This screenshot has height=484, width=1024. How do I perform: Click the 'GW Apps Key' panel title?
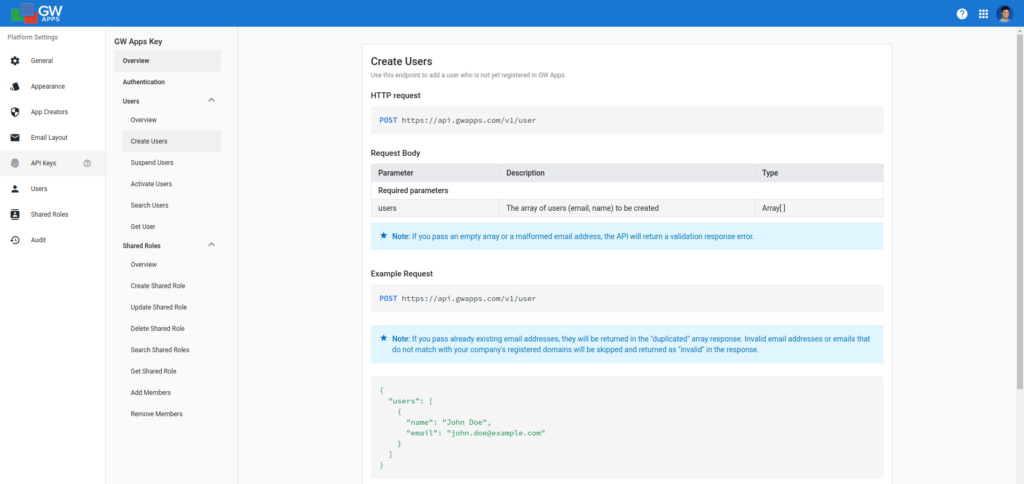(x=138, y=42)
